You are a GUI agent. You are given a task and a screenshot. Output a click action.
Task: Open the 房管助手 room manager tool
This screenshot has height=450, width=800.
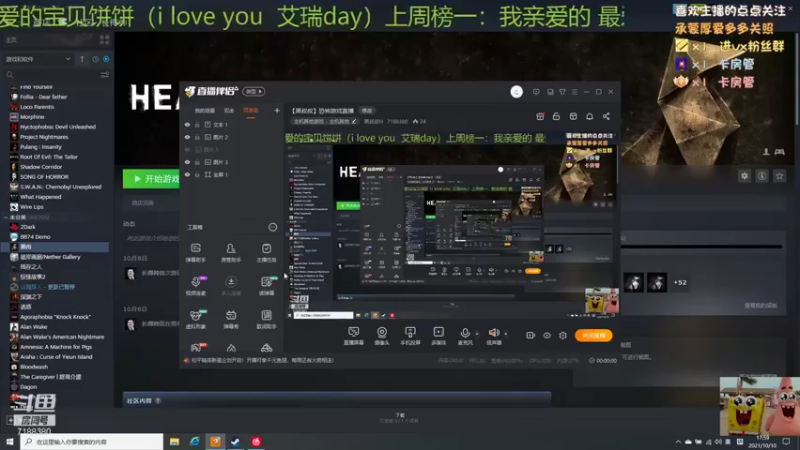click(231, 253)
